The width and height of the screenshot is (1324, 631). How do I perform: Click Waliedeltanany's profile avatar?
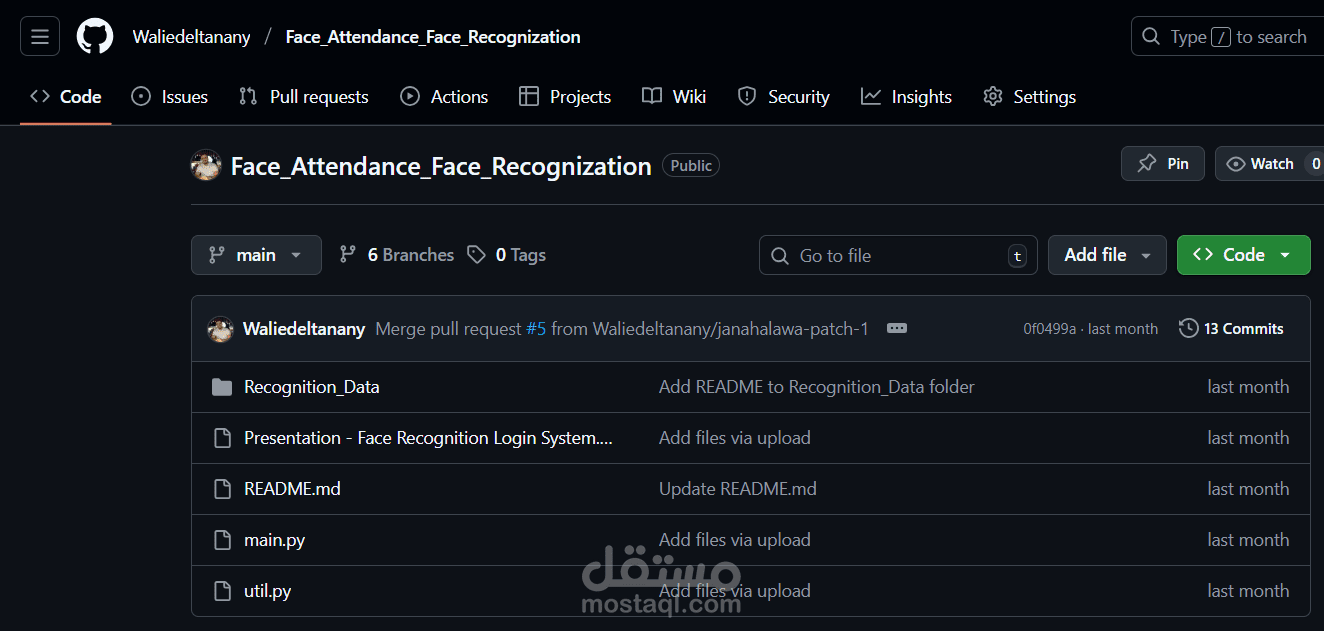click(x=220, y=327)
